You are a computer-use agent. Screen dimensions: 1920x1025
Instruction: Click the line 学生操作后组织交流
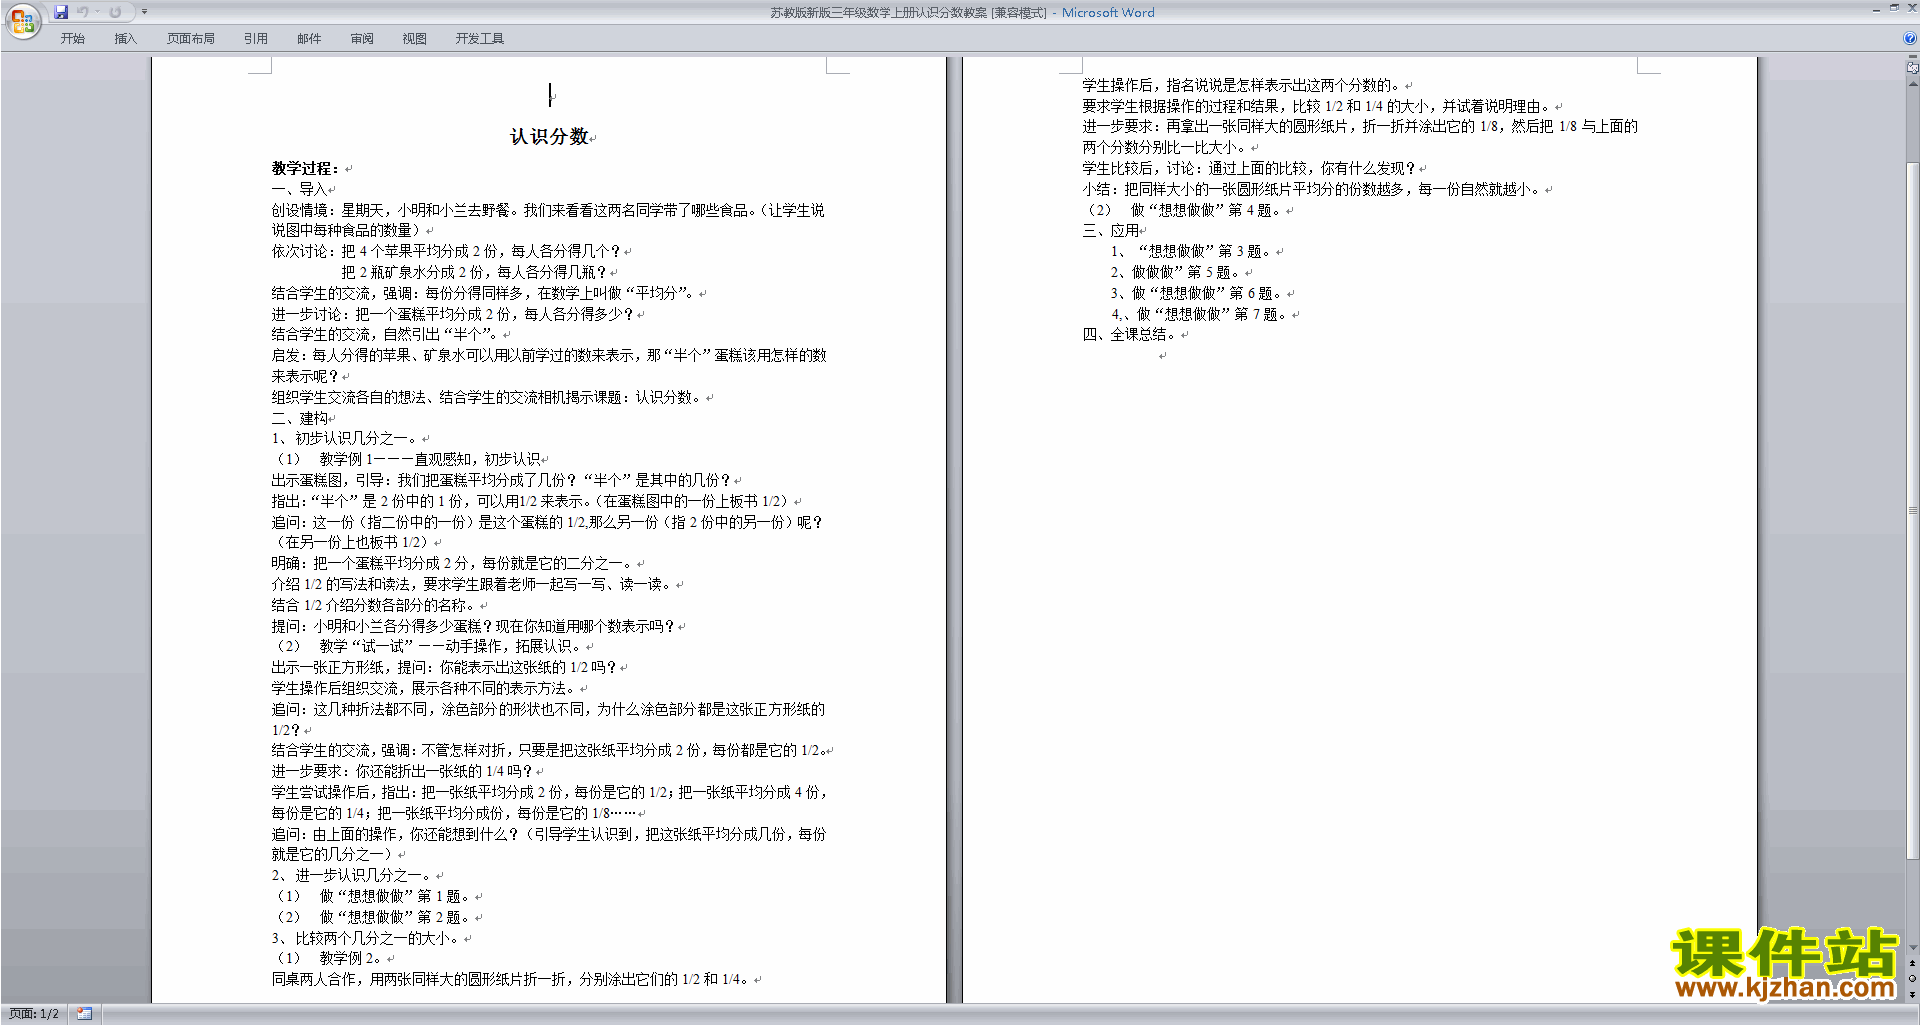[425, 688]
